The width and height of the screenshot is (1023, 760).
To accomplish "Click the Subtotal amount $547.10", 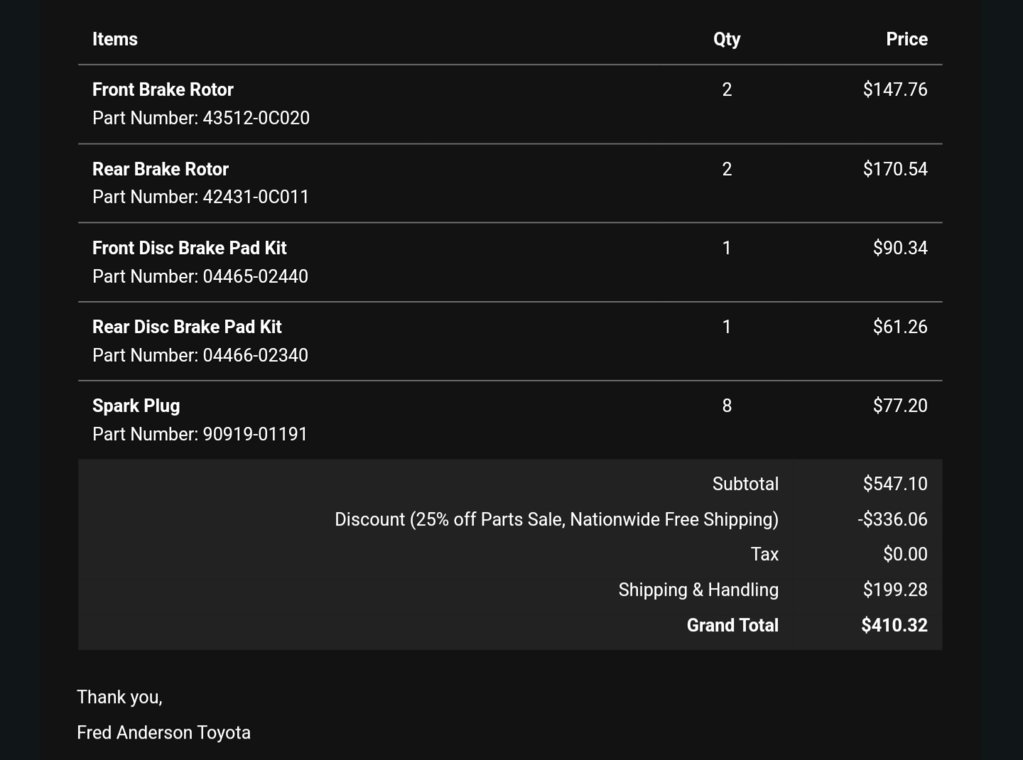I will [895, 483].
